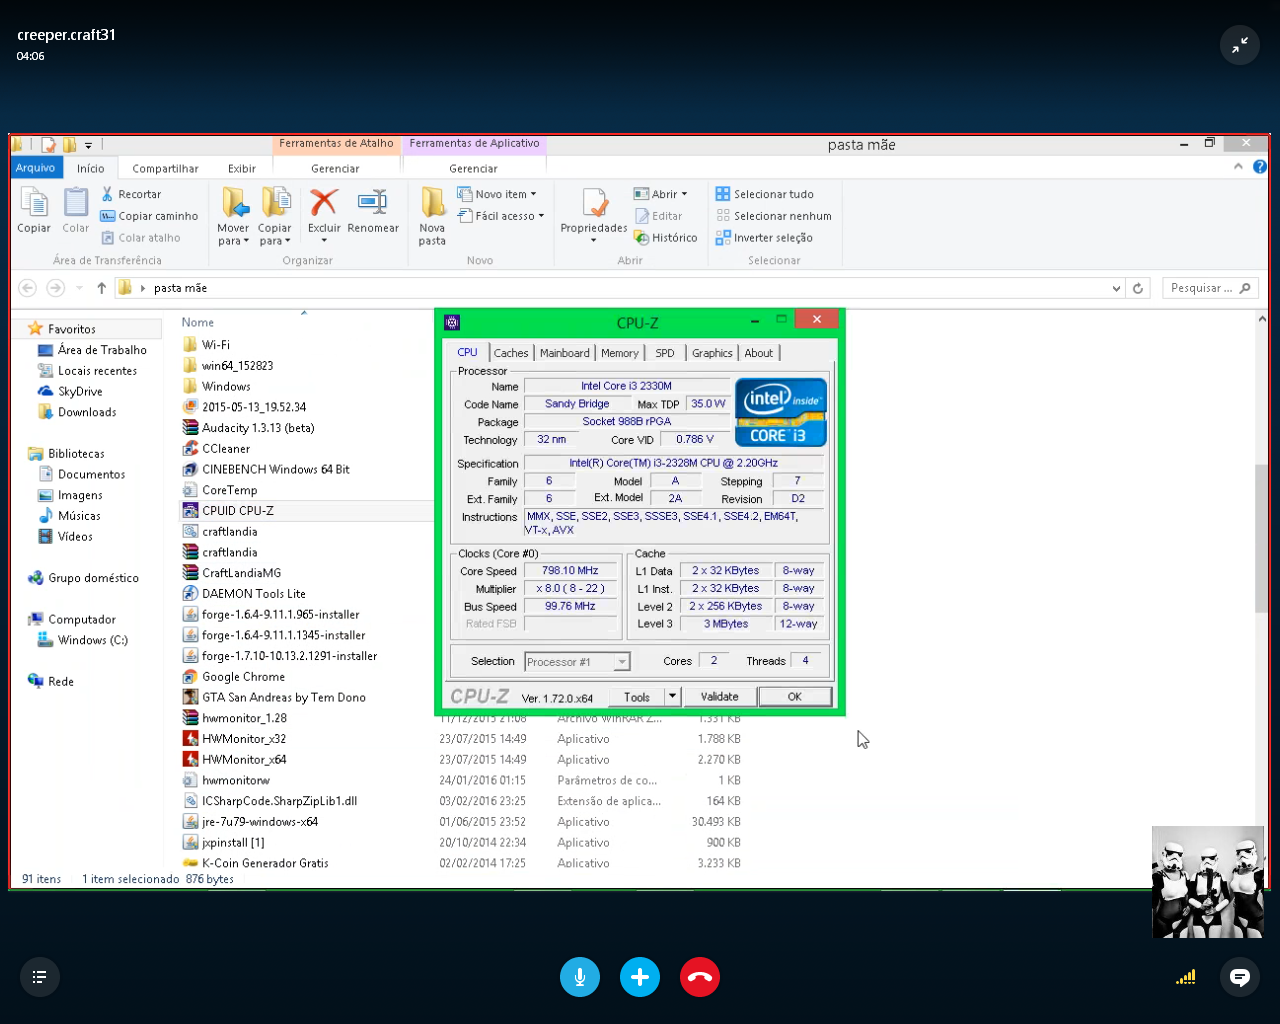Select Windows (C:) drive in the sidebar
The height and width of the screenshot is (1024, 1280).
tap(83, 640)
